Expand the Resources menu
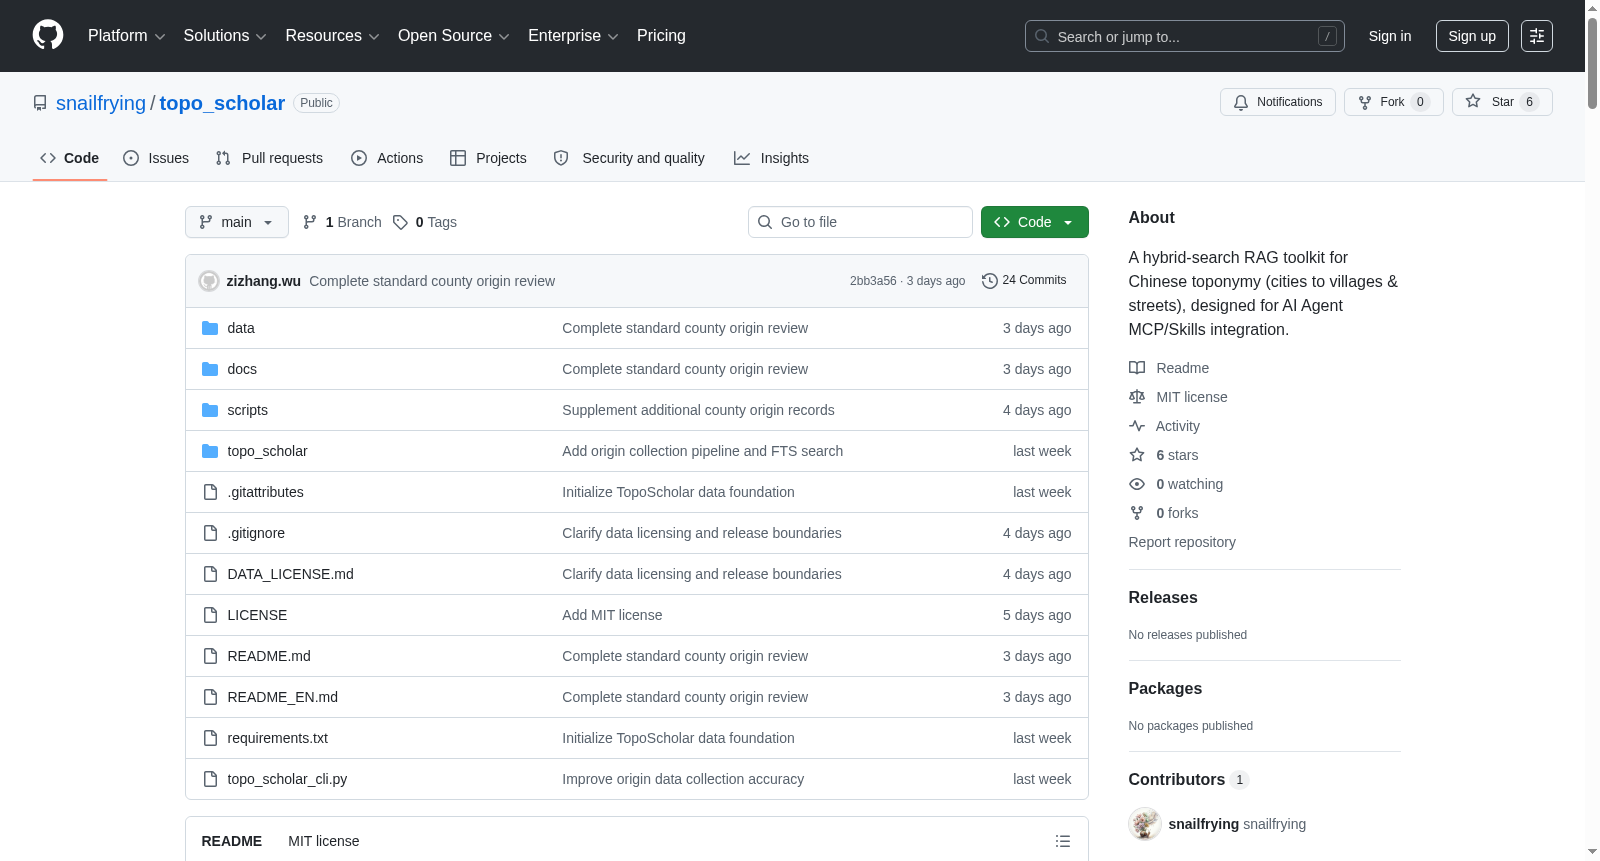 [332, 36]
